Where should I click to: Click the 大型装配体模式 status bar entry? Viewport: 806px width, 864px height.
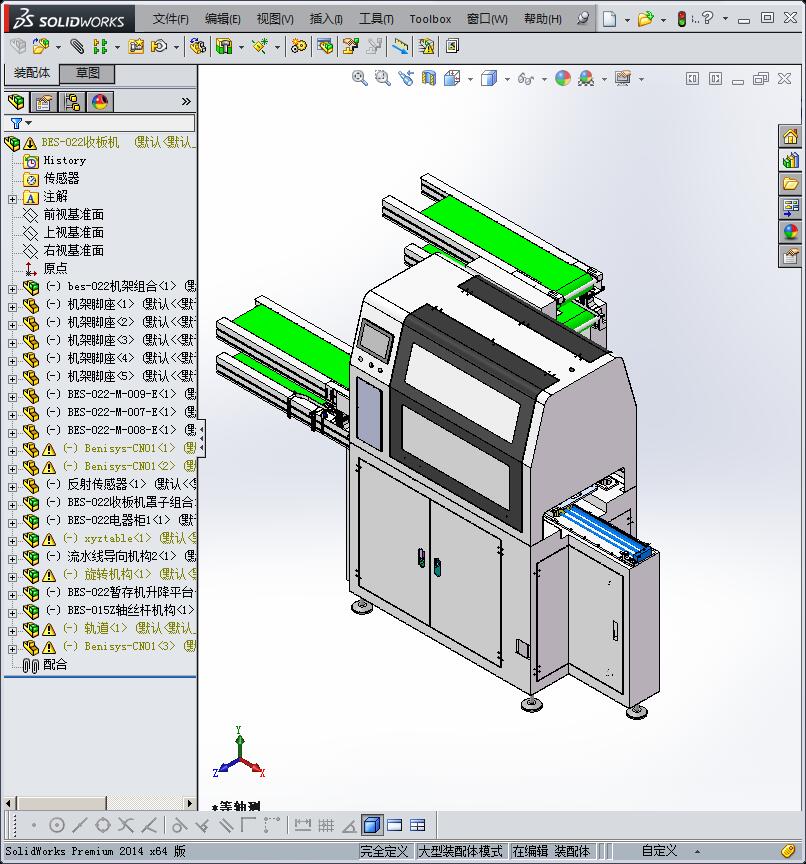pyautogui.click(x=460, y=851)
